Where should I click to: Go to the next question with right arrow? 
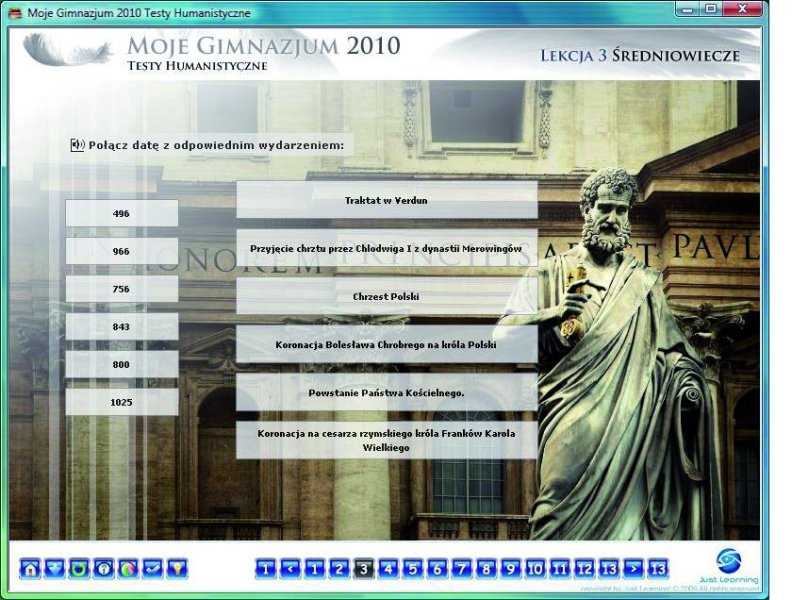(634, 569)
